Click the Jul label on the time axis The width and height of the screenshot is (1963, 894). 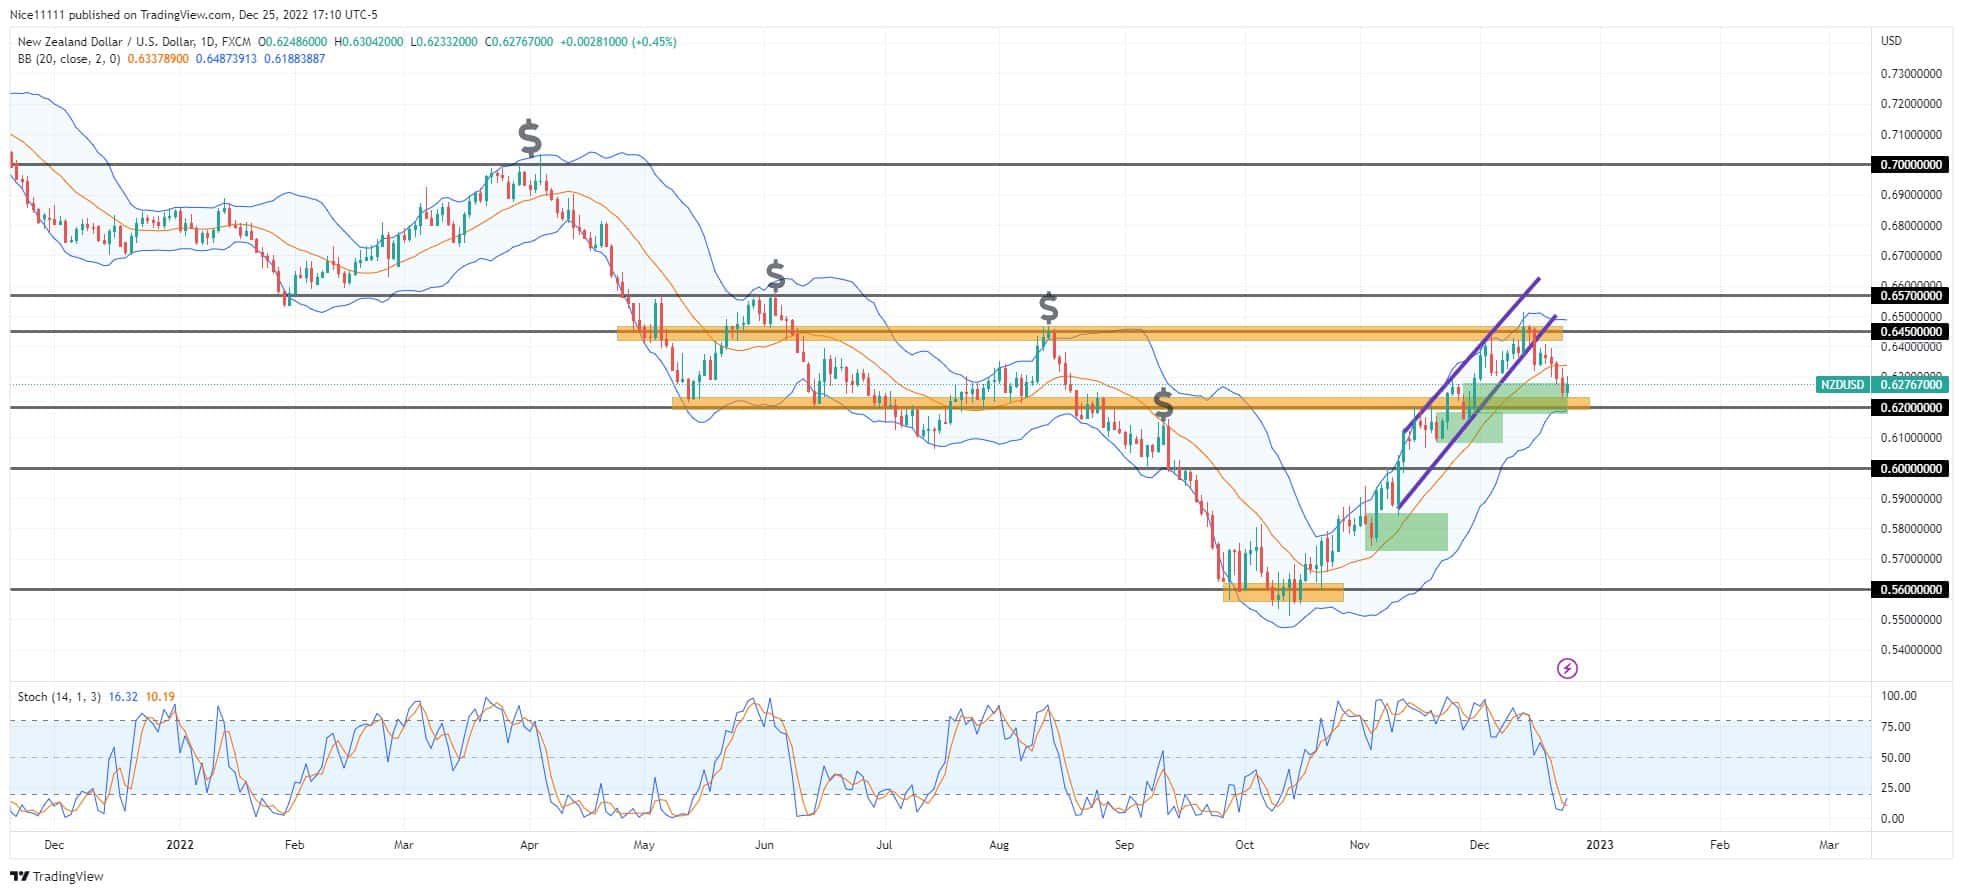click(884, 845)
